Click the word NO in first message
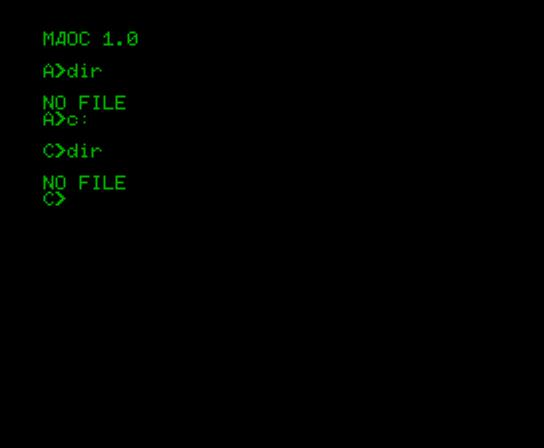The image size is (544, 448). pos(54,103)
